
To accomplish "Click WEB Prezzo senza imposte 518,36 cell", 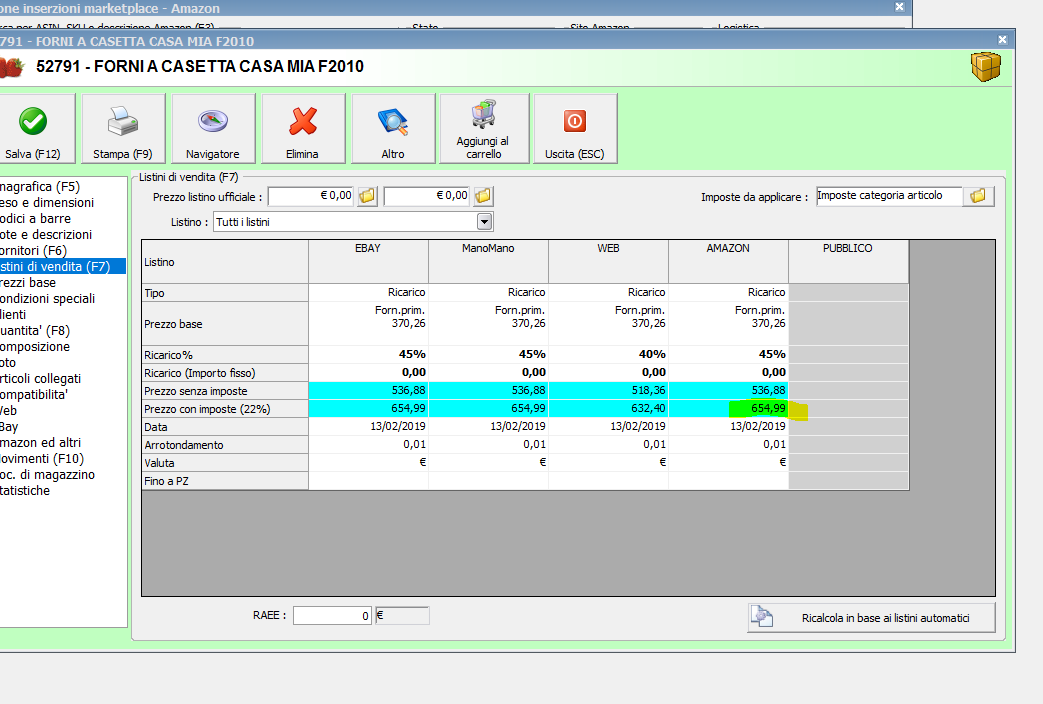I will tap(608, 391).
